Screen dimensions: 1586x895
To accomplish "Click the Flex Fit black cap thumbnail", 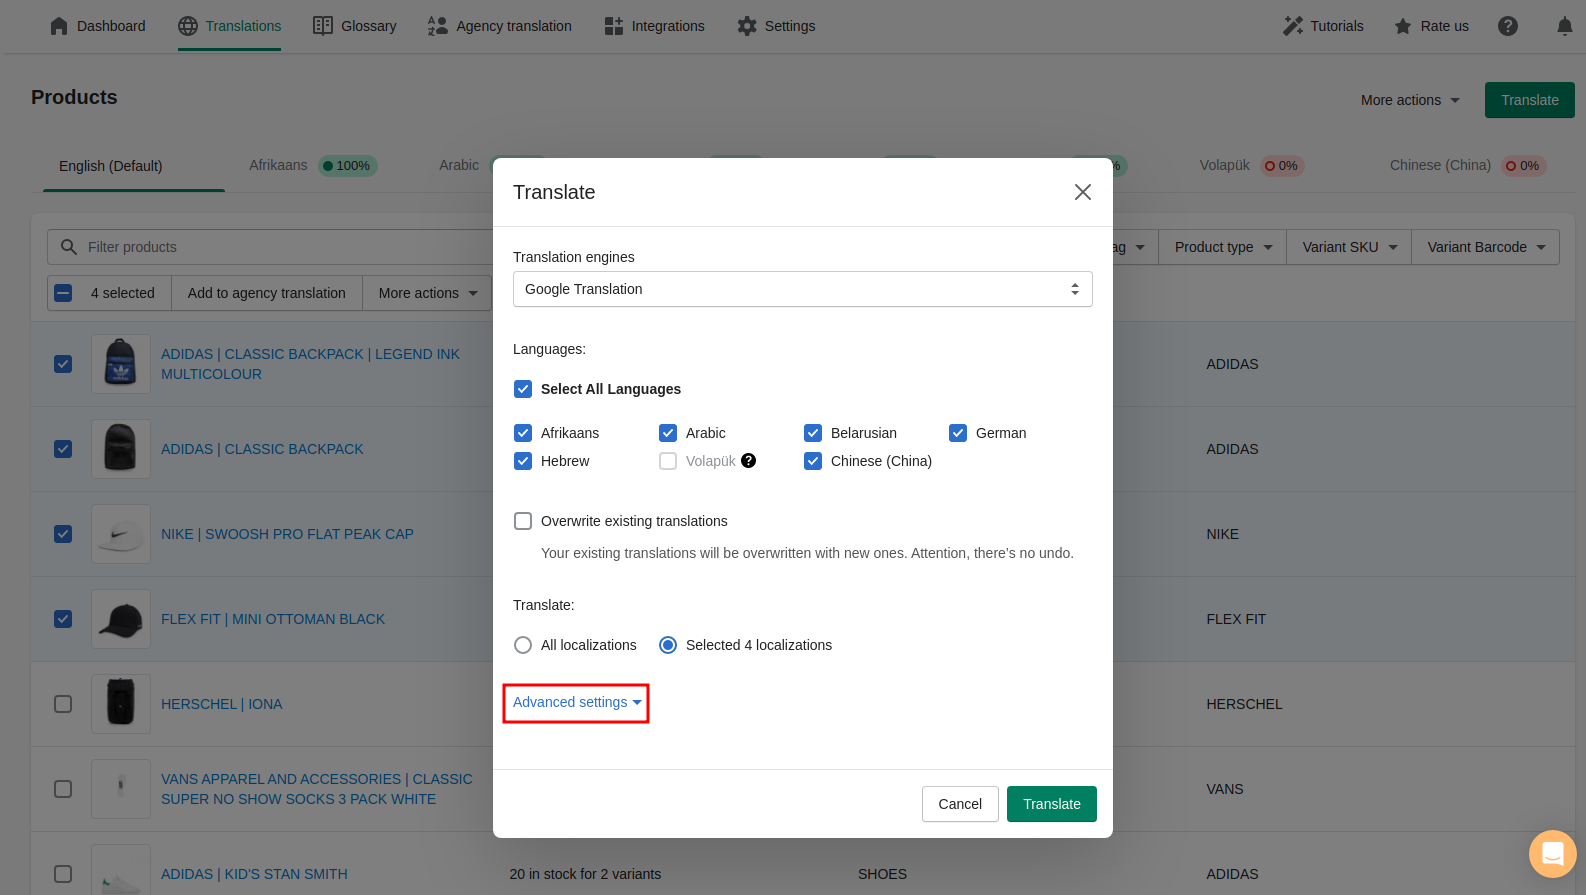I will point(121,619).
